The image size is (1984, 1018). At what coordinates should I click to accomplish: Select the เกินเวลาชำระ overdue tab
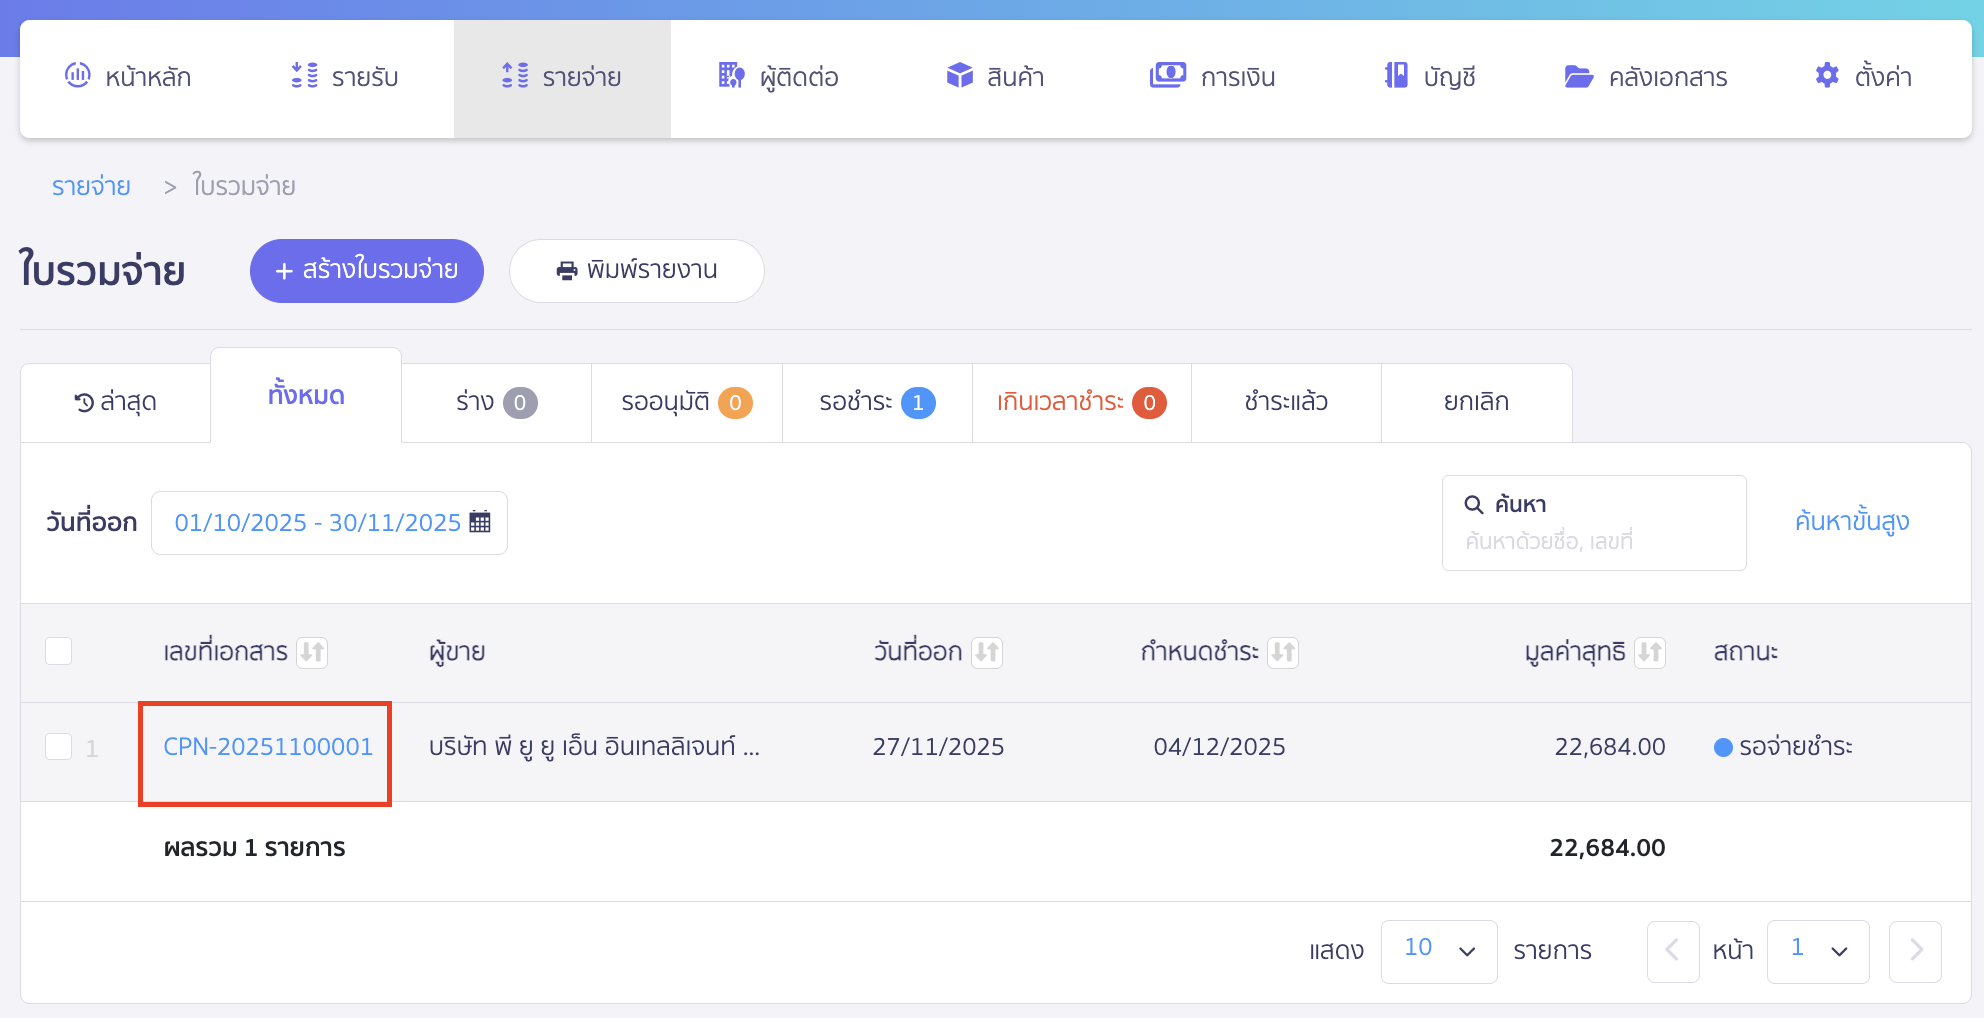pyautogui.click(x=1080, y=402)
